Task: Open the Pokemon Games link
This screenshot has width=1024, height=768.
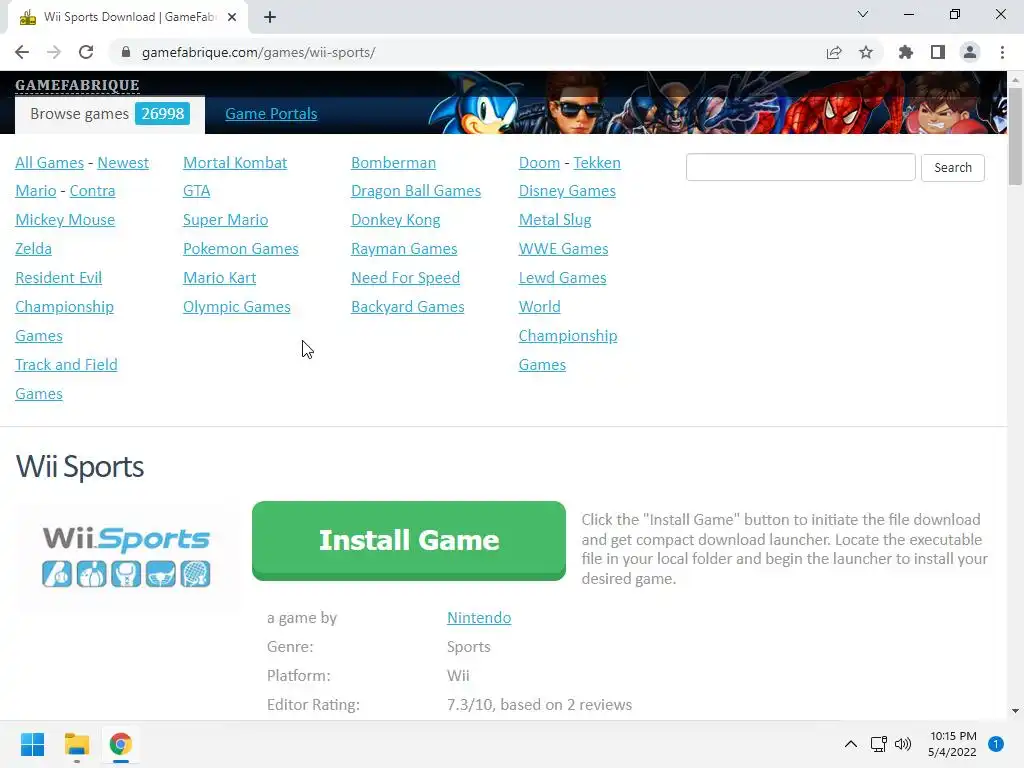Action: point(240,249)
